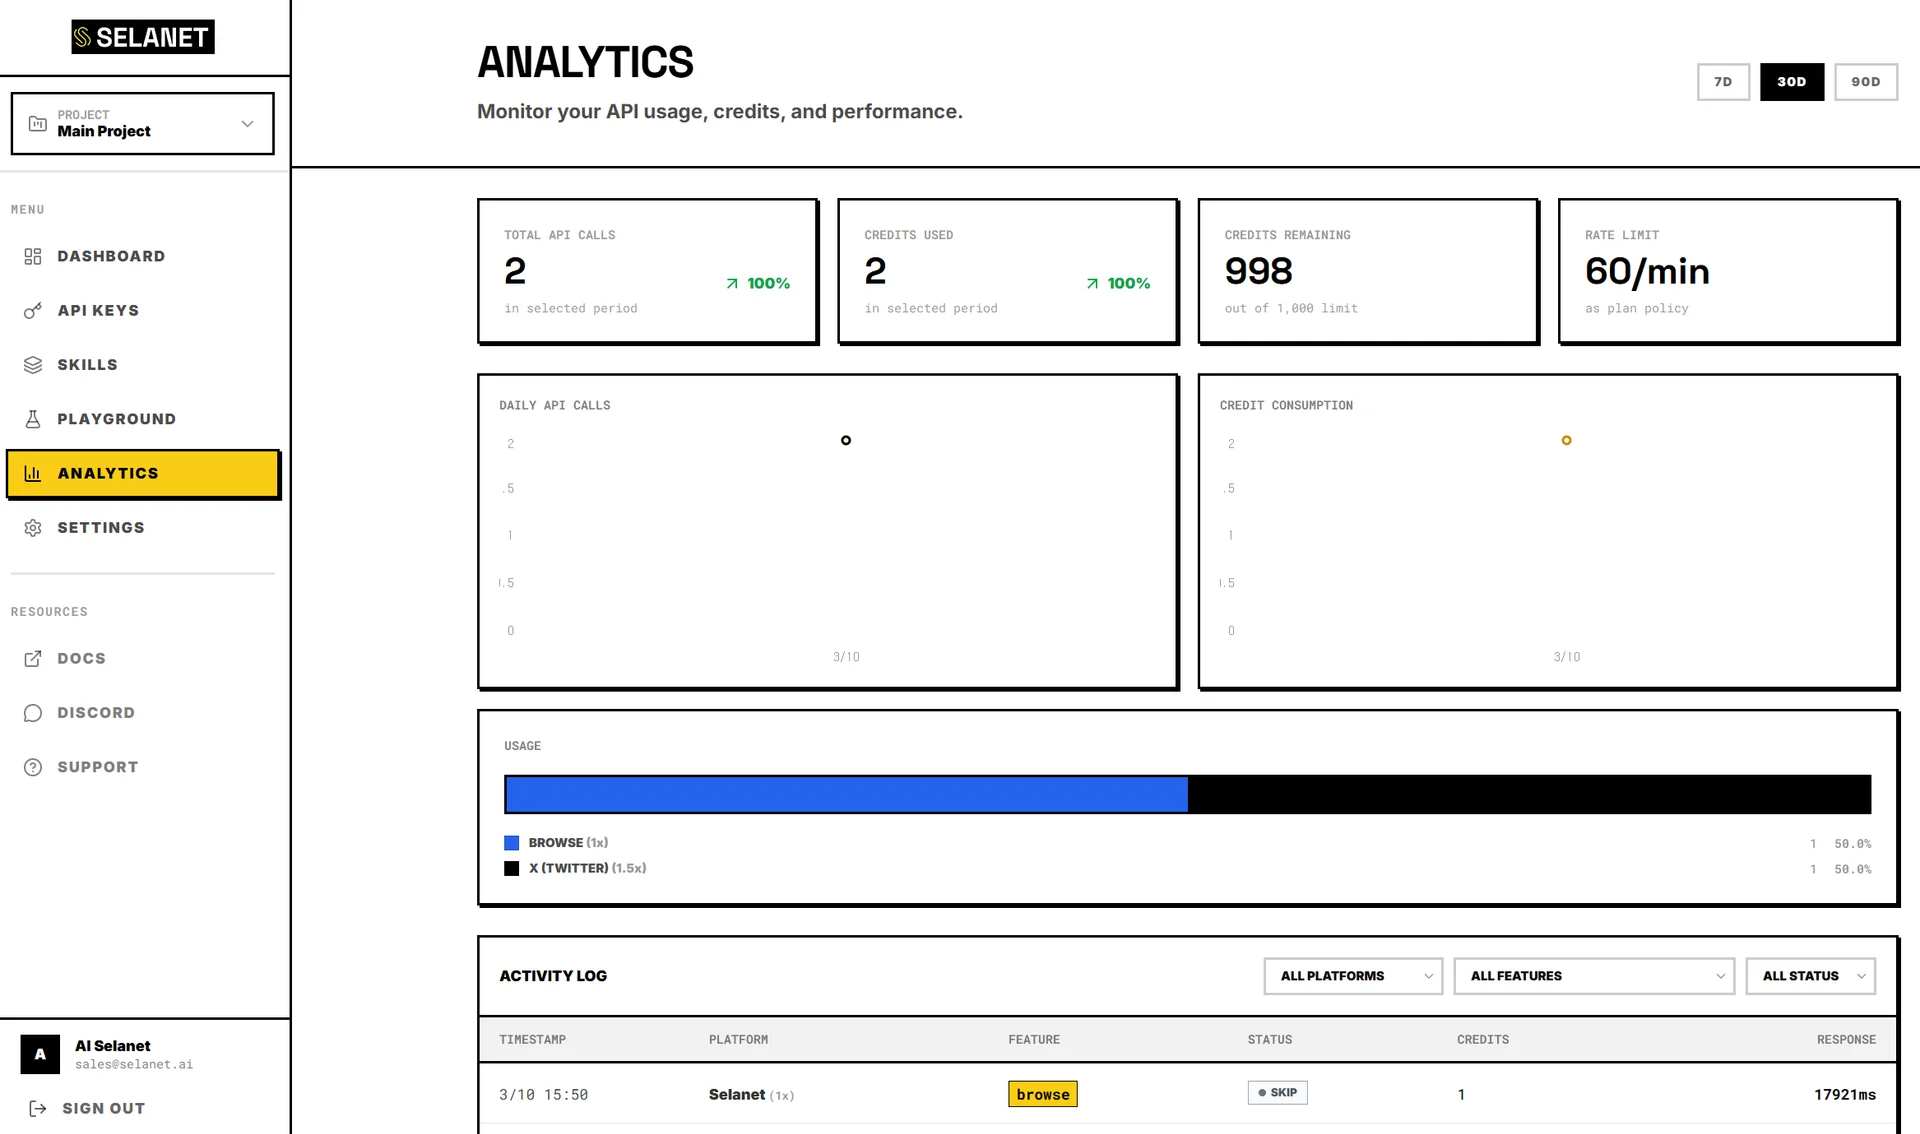Click the sign out arrow icon
Viewport: 1920px width, 1134px height.
(38, 1108)
